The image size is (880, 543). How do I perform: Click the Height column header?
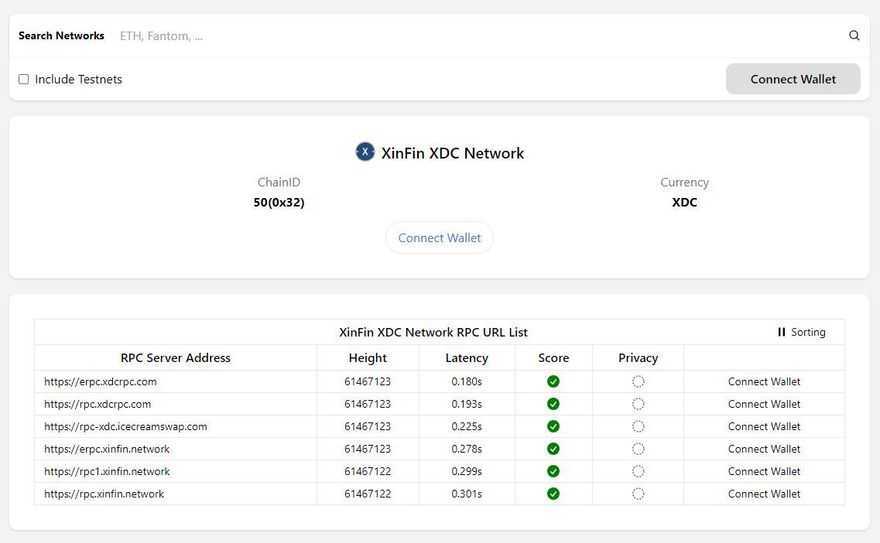(368, 358)
